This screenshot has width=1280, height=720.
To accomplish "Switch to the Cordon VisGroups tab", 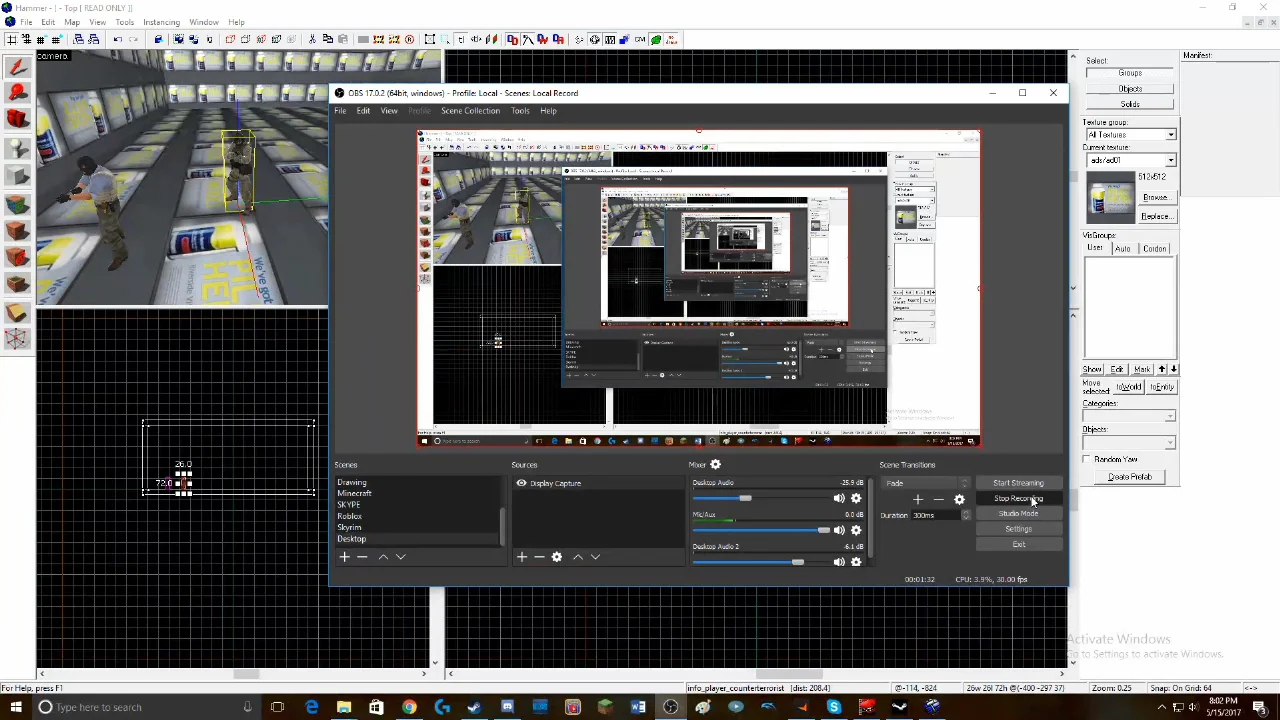I will (x=1155, y=249).
